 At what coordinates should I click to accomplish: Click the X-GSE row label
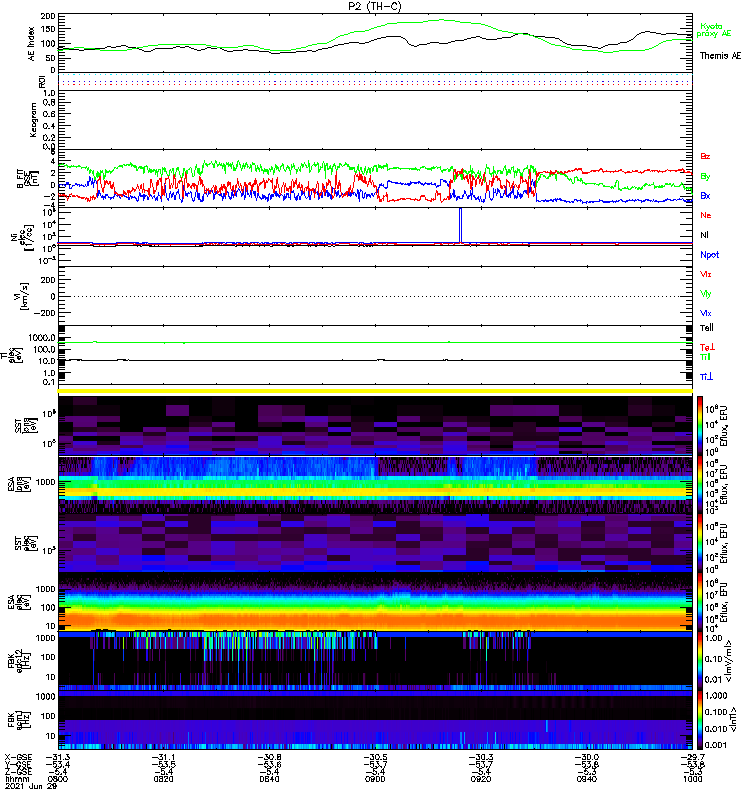18,757
